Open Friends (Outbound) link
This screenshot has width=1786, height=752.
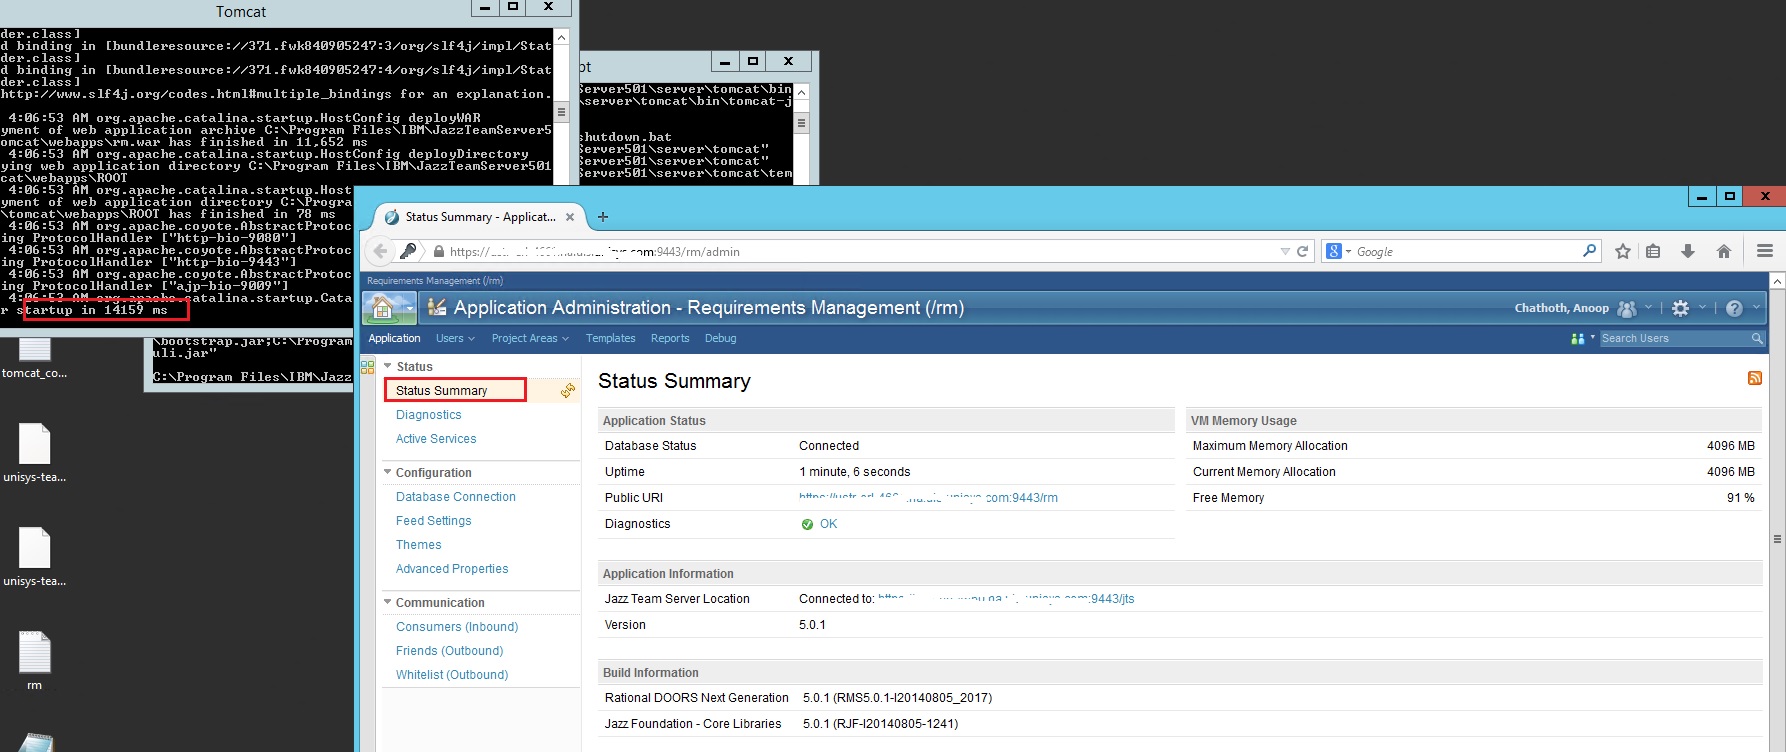point(449,651)
